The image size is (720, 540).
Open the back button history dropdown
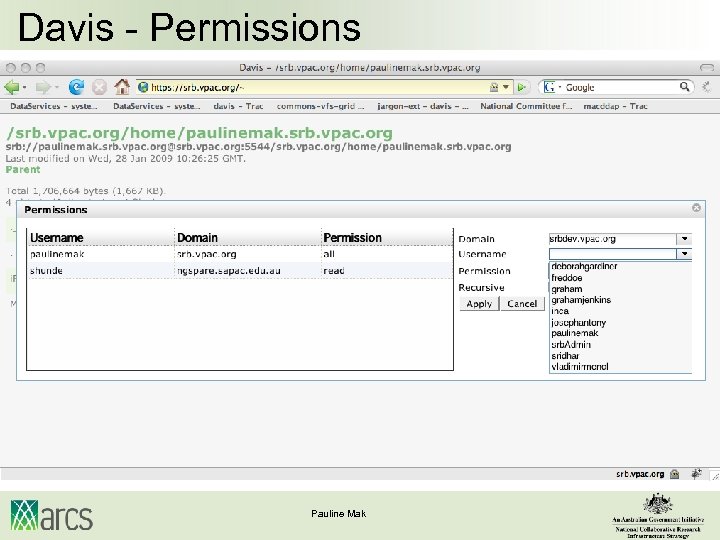[24, 87]
